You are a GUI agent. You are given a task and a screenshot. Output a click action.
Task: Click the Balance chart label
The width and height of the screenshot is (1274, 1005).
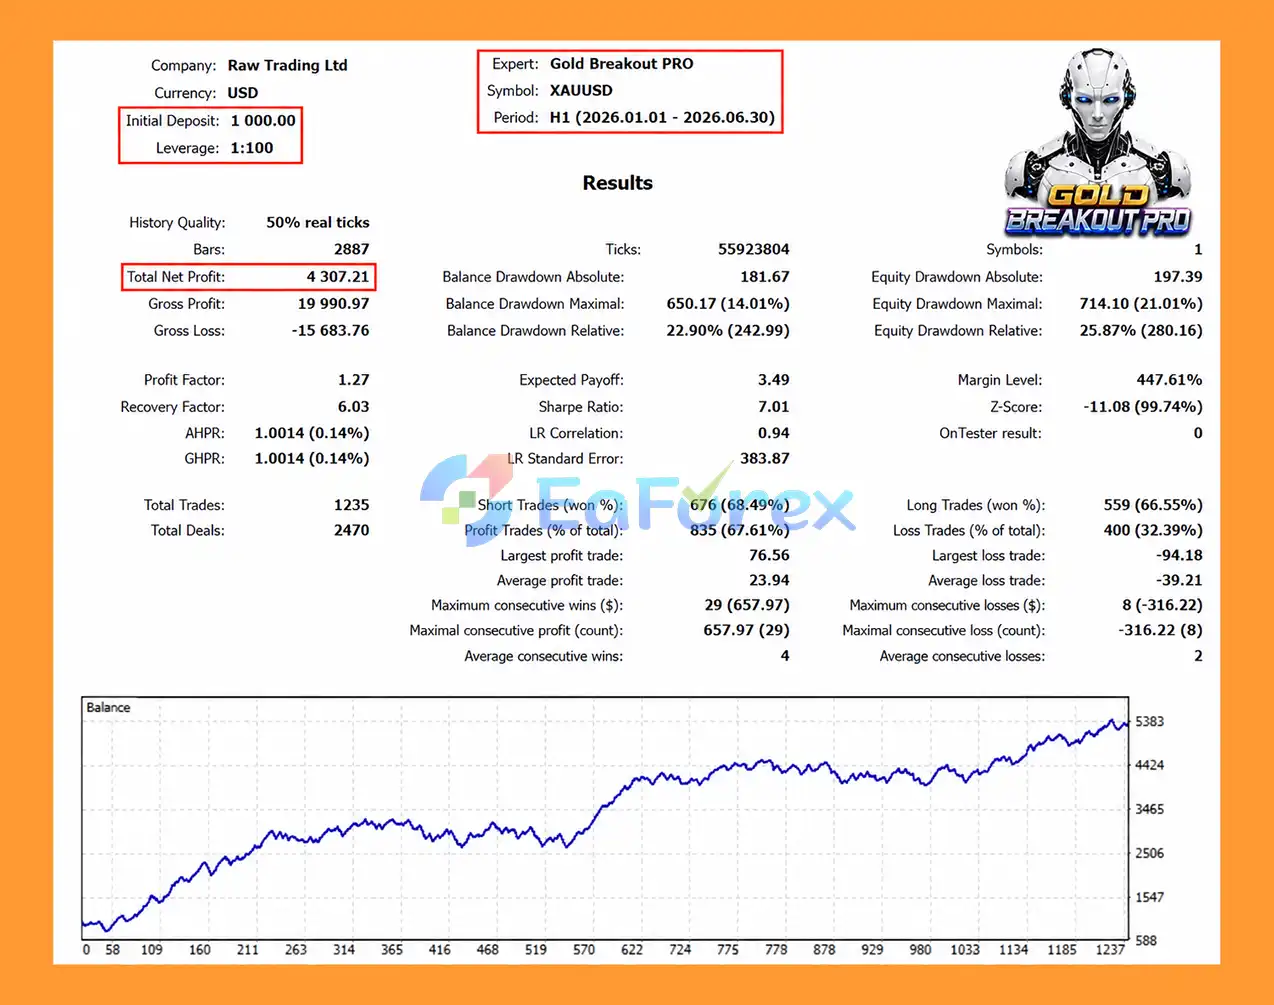[108, 707]
